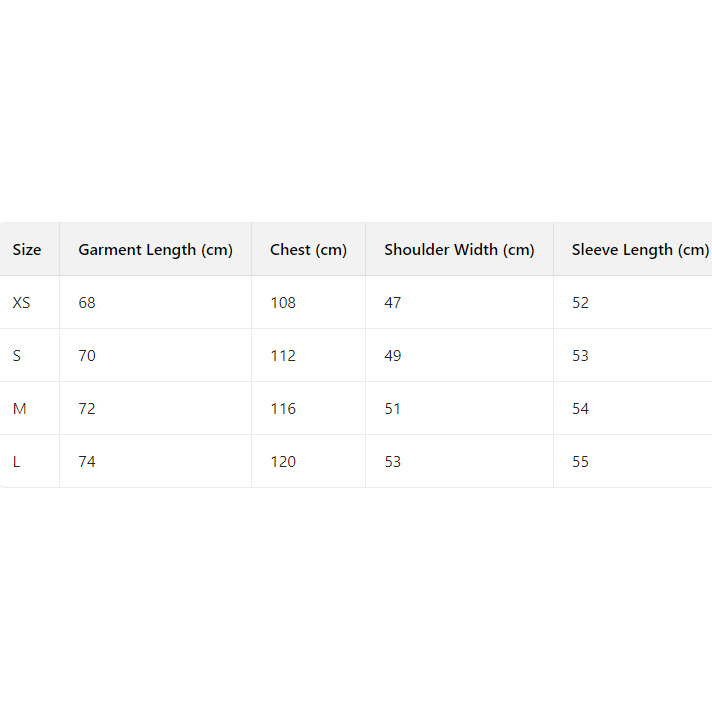712x711 pixels.
Task: Click the Garment Length (cm) header
Action: (155, 250)
